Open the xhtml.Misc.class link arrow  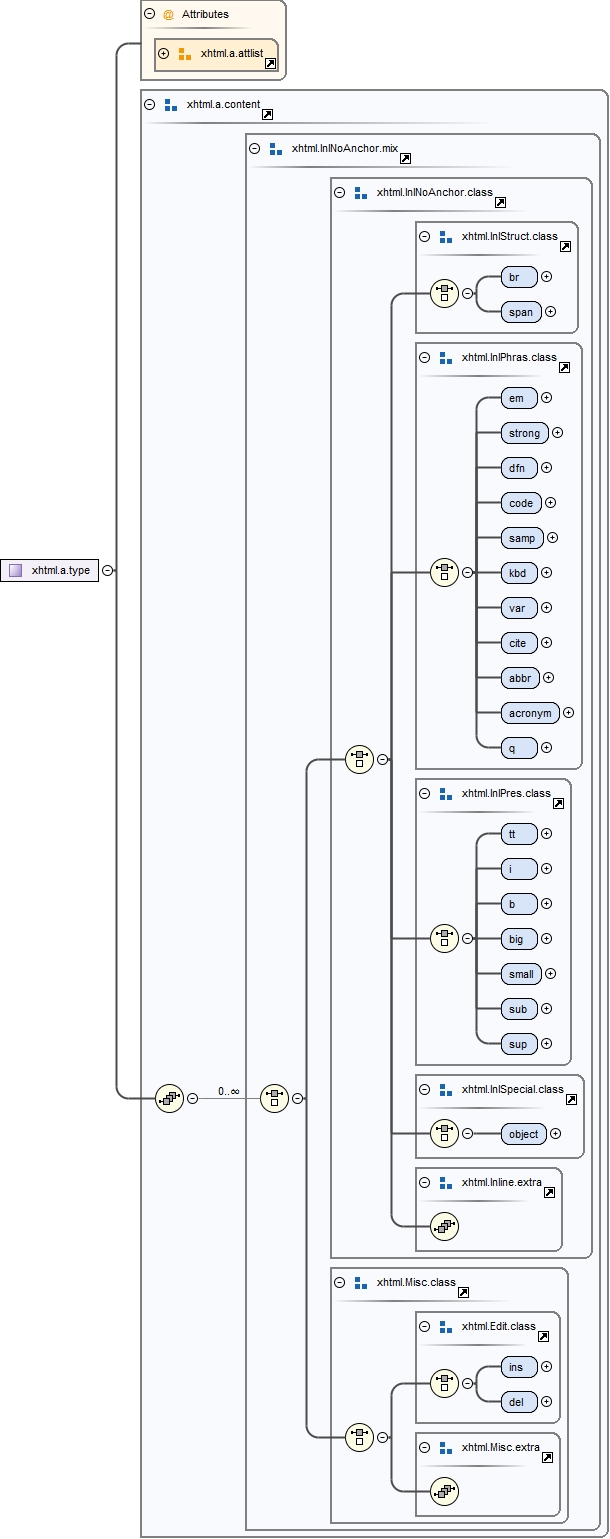click(x=463, y=1292)
